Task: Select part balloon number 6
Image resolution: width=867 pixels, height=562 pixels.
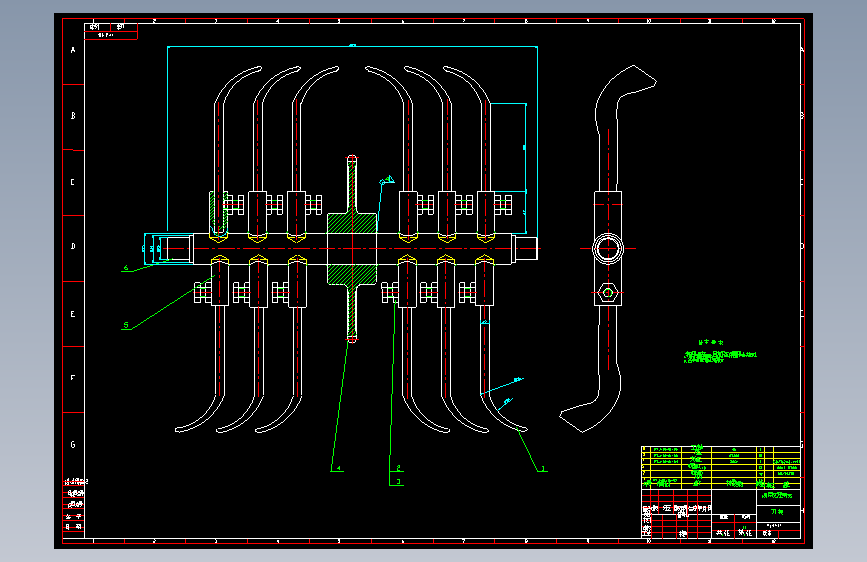Action: pos(126,268)
